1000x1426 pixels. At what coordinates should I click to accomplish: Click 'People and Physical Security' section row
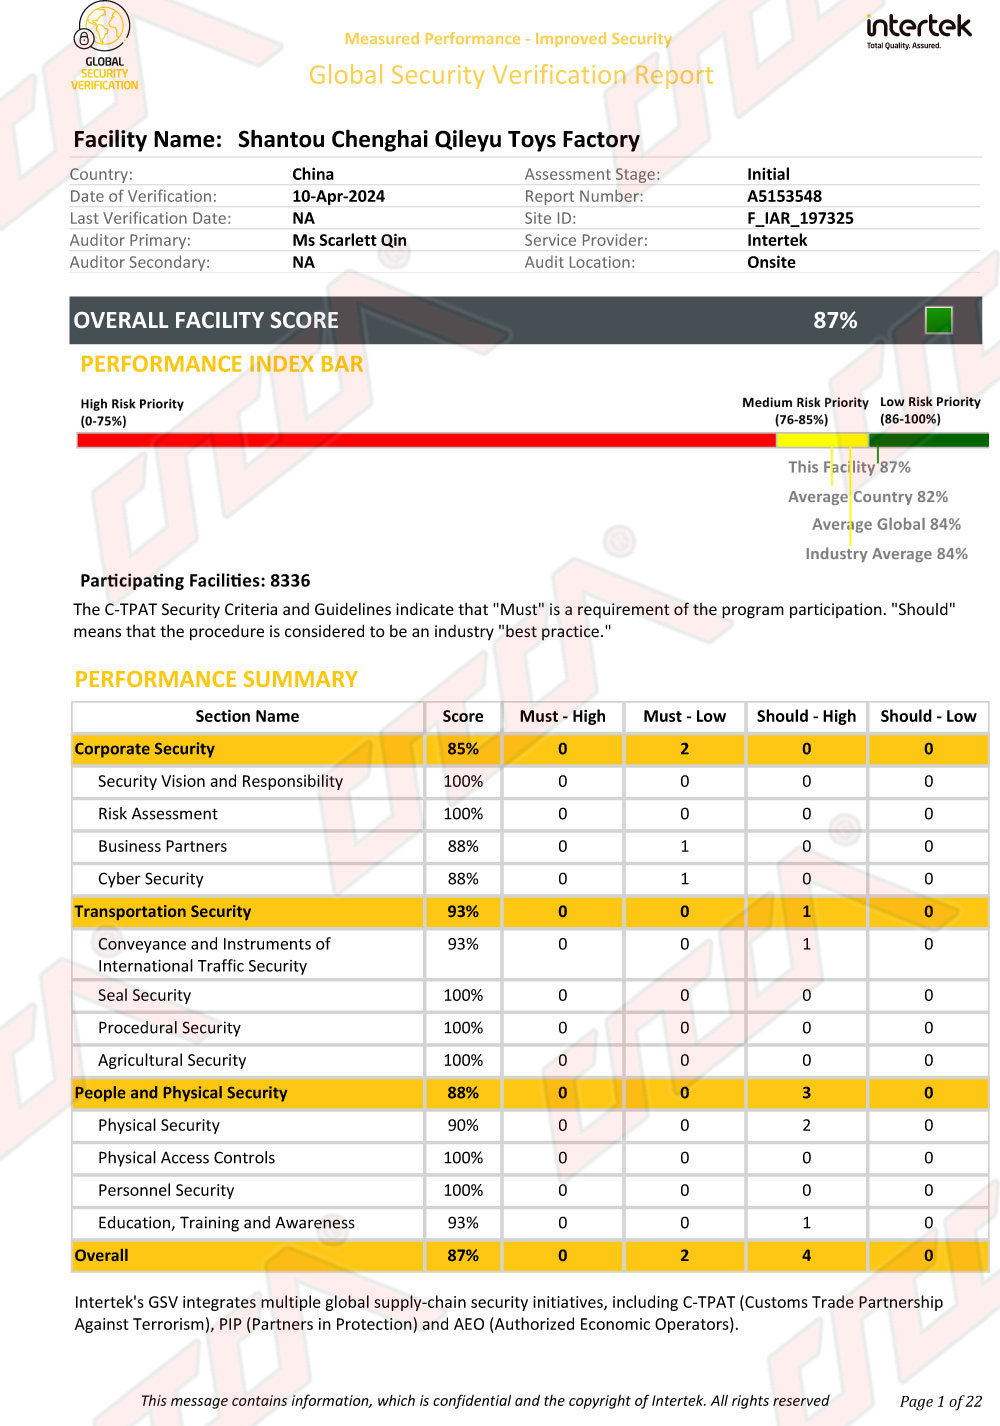(x=530, y=1093)
